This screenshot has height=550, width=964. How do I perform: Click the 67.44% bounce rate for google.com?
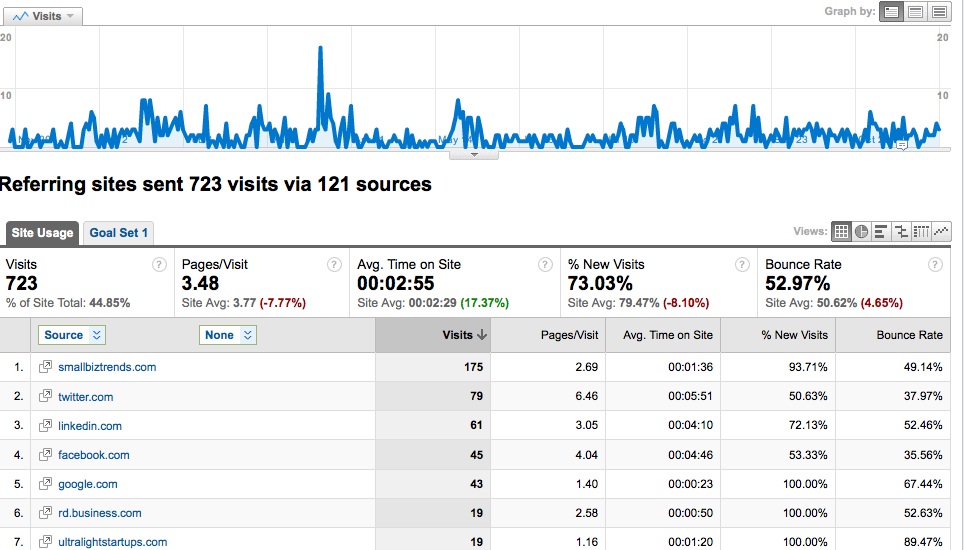(x=923, y=484)
